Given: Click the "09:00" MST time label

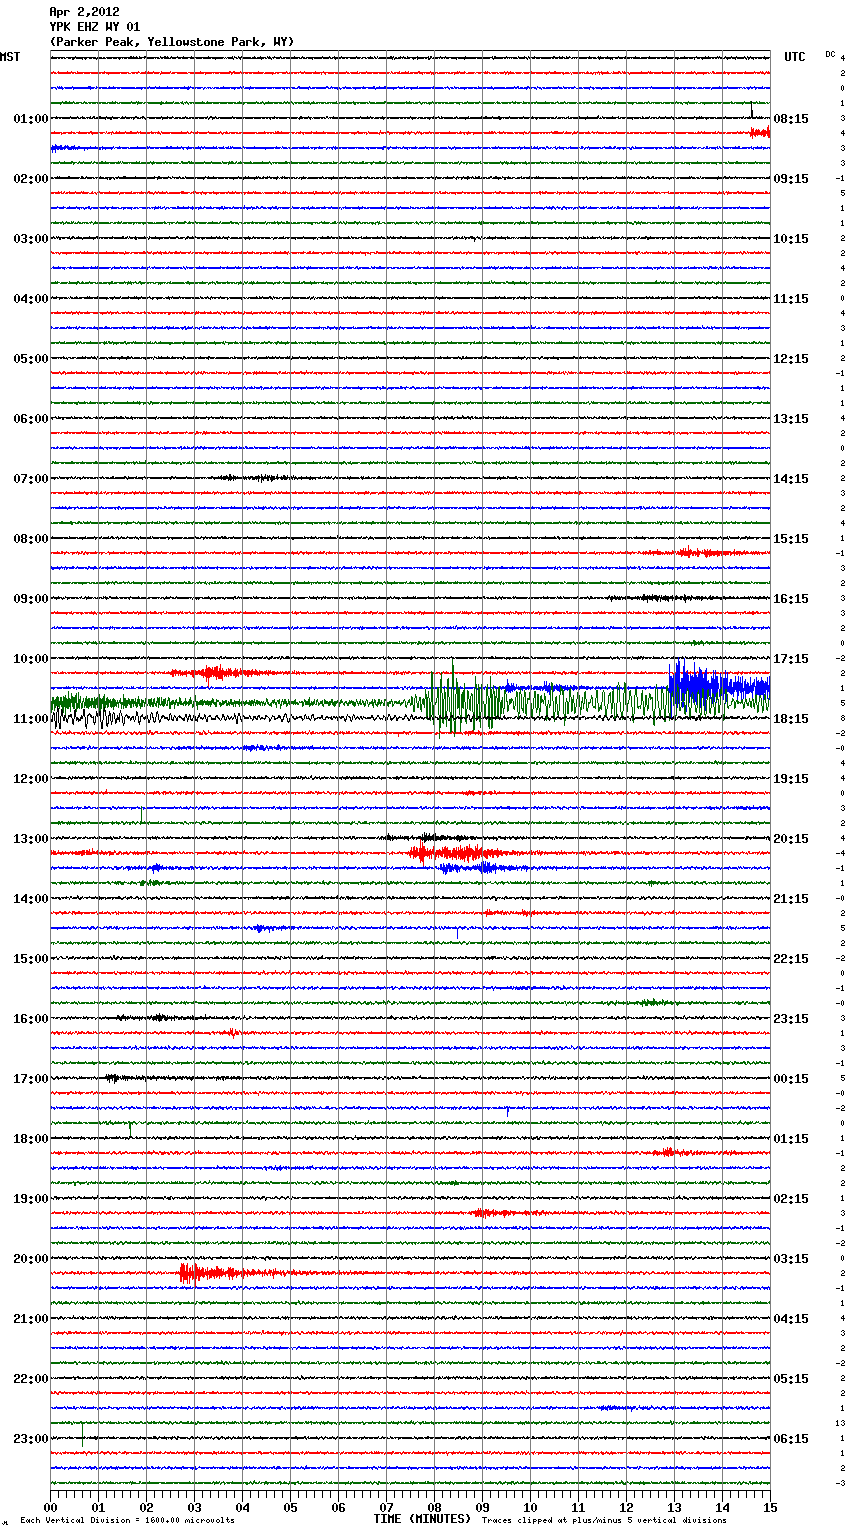Looking at the screenshot, I should (31, 599).
